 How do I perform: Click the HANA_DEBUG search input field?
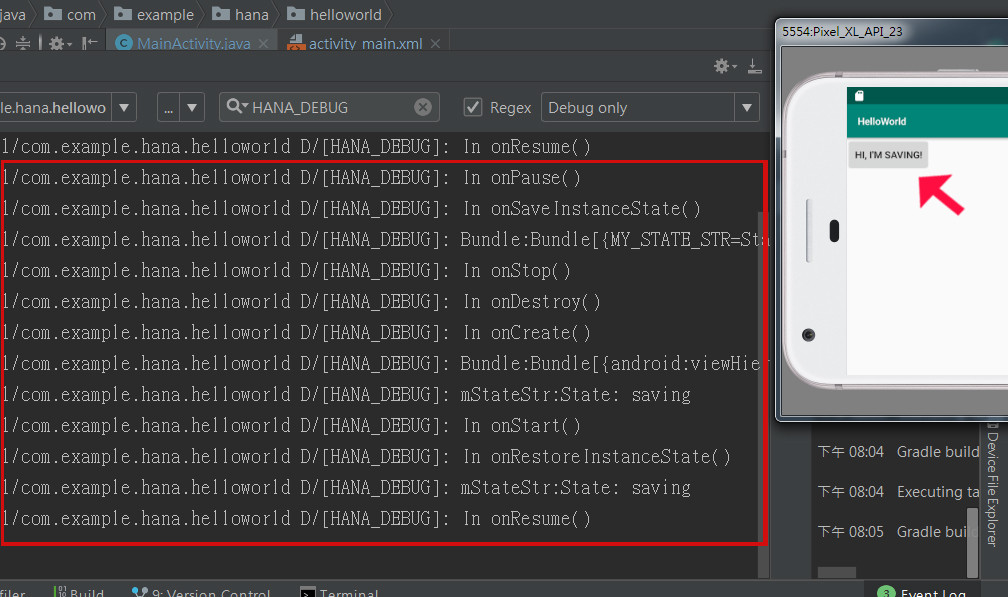(331, 107)
